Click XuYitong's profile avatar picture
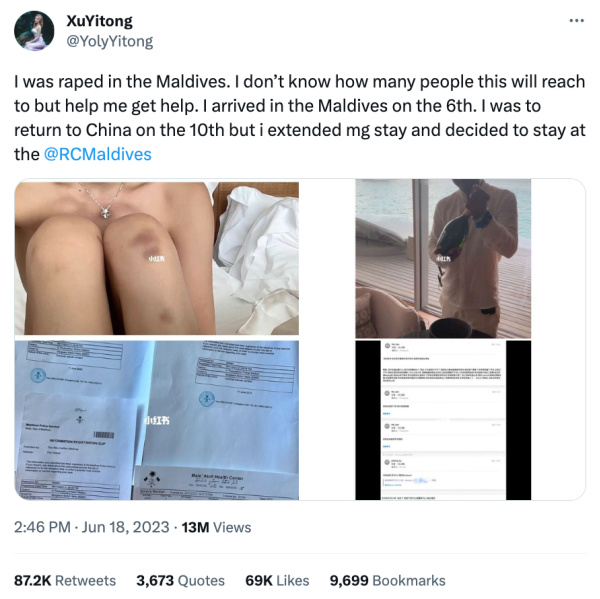Image resolution: width=600 pixels, height=599 pixels. tap(34, 31)
